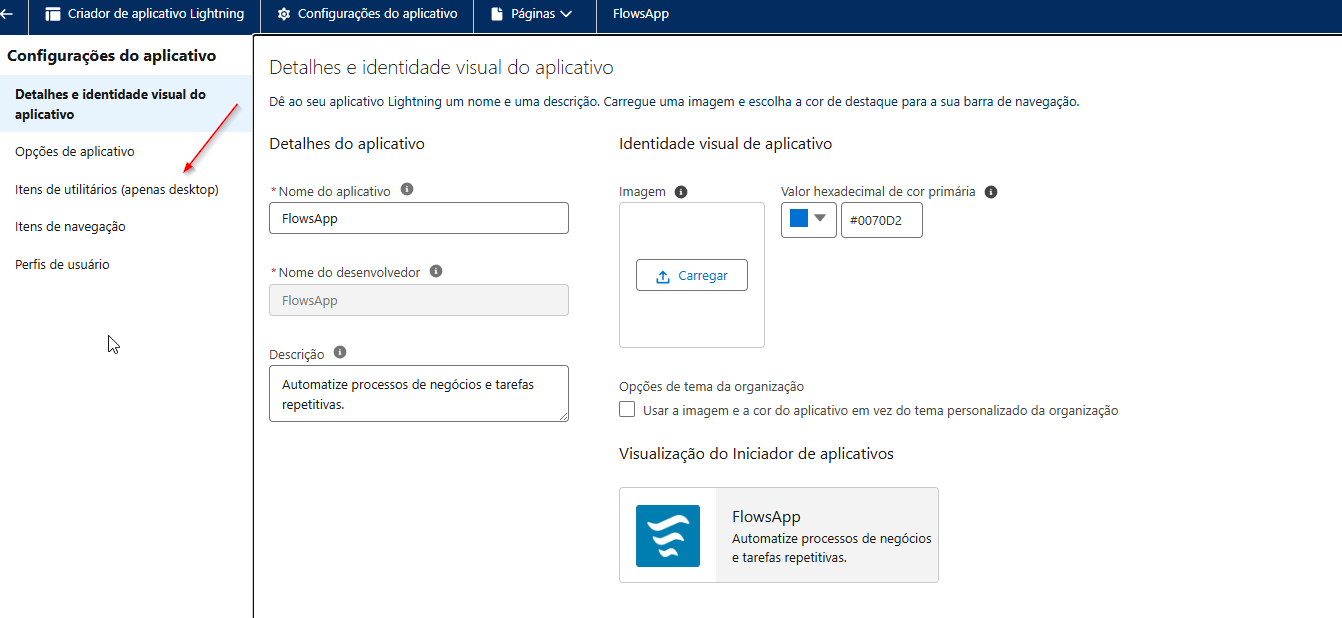Click the disabled Nome do desenvolvedor field

(419, 300)
